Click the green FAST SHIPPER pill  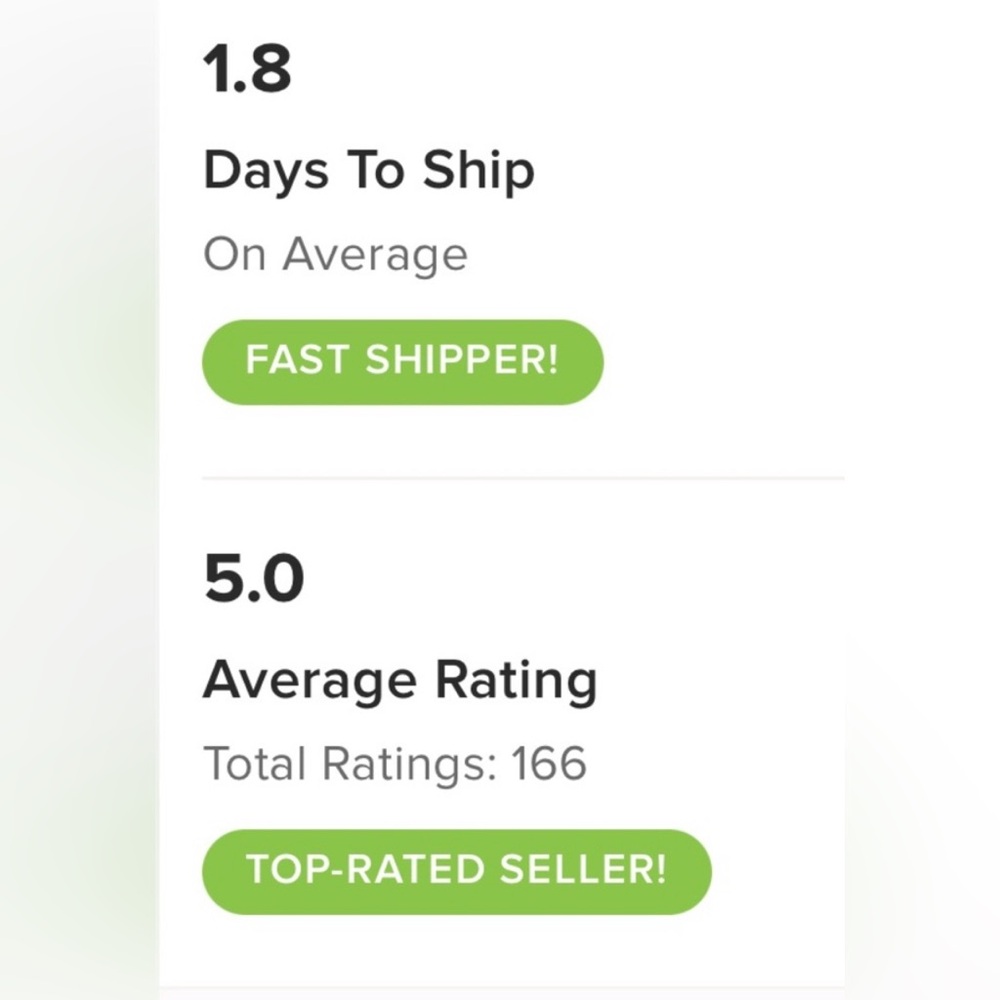click(403, 361)
